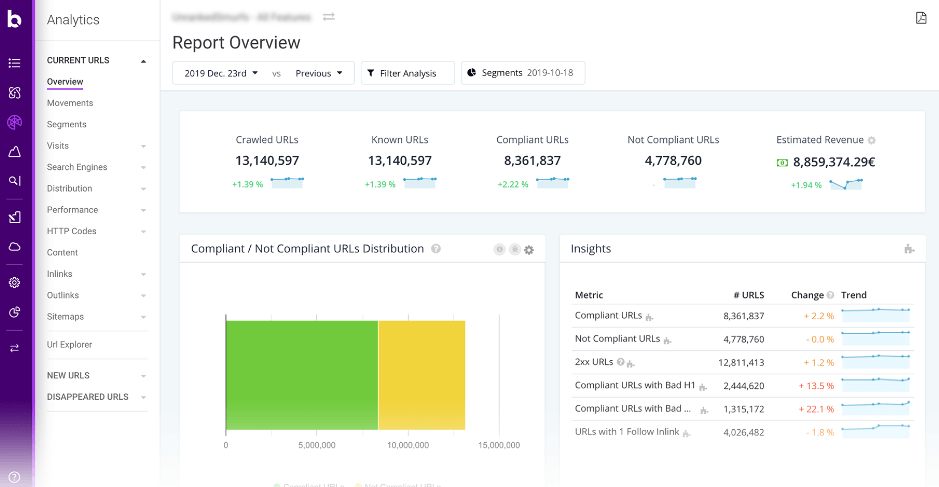939x487 pixels.
Task: Click the Estimated Revenue settings icon
Action: (x=872, y=140)
